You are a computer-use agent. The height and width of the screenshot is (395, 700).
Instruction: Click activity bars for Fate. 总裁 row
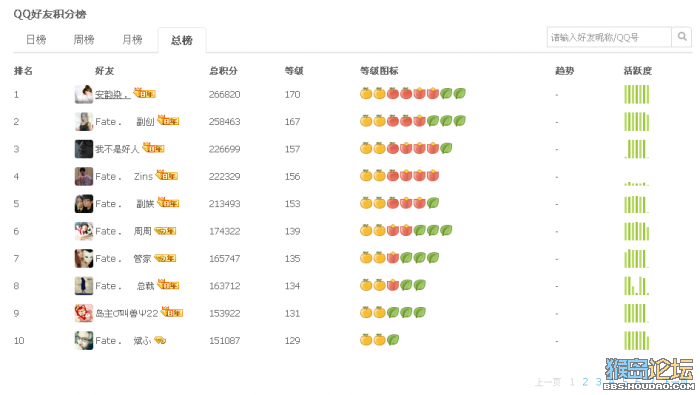[637, 286]
